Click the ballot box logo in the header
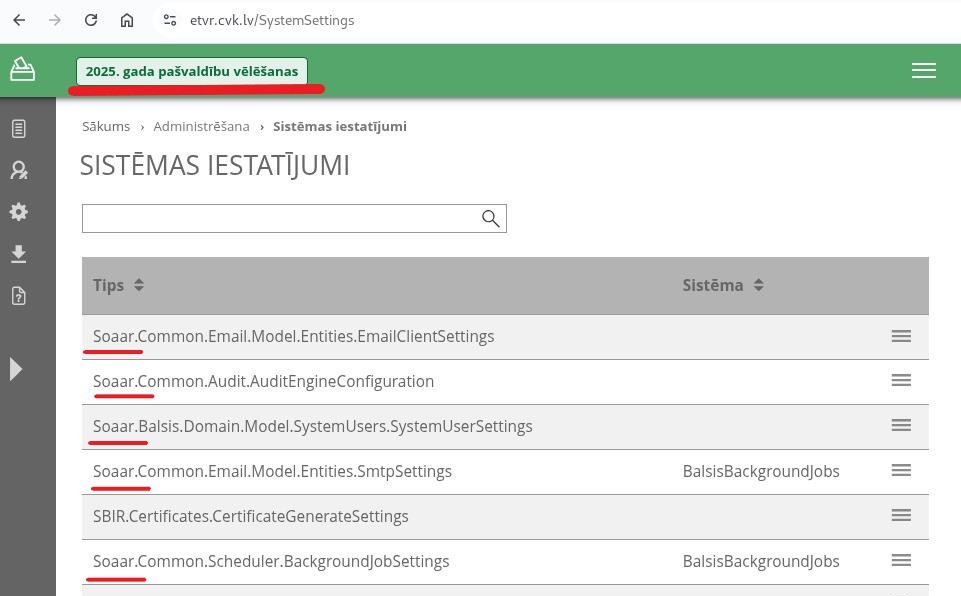The height and width of the screenshot is (596, 961). (x=22, y=69)
